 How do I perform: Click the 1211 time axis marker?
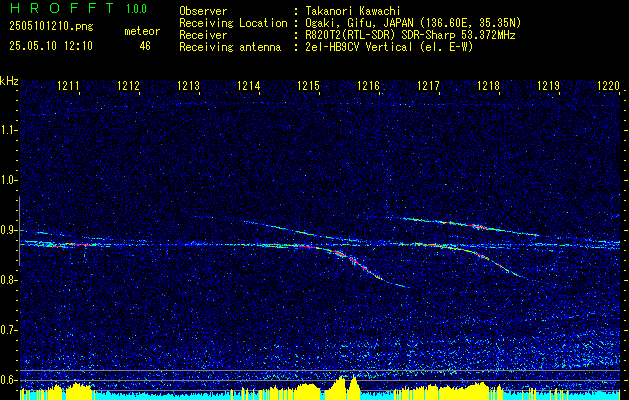[68, 85]
